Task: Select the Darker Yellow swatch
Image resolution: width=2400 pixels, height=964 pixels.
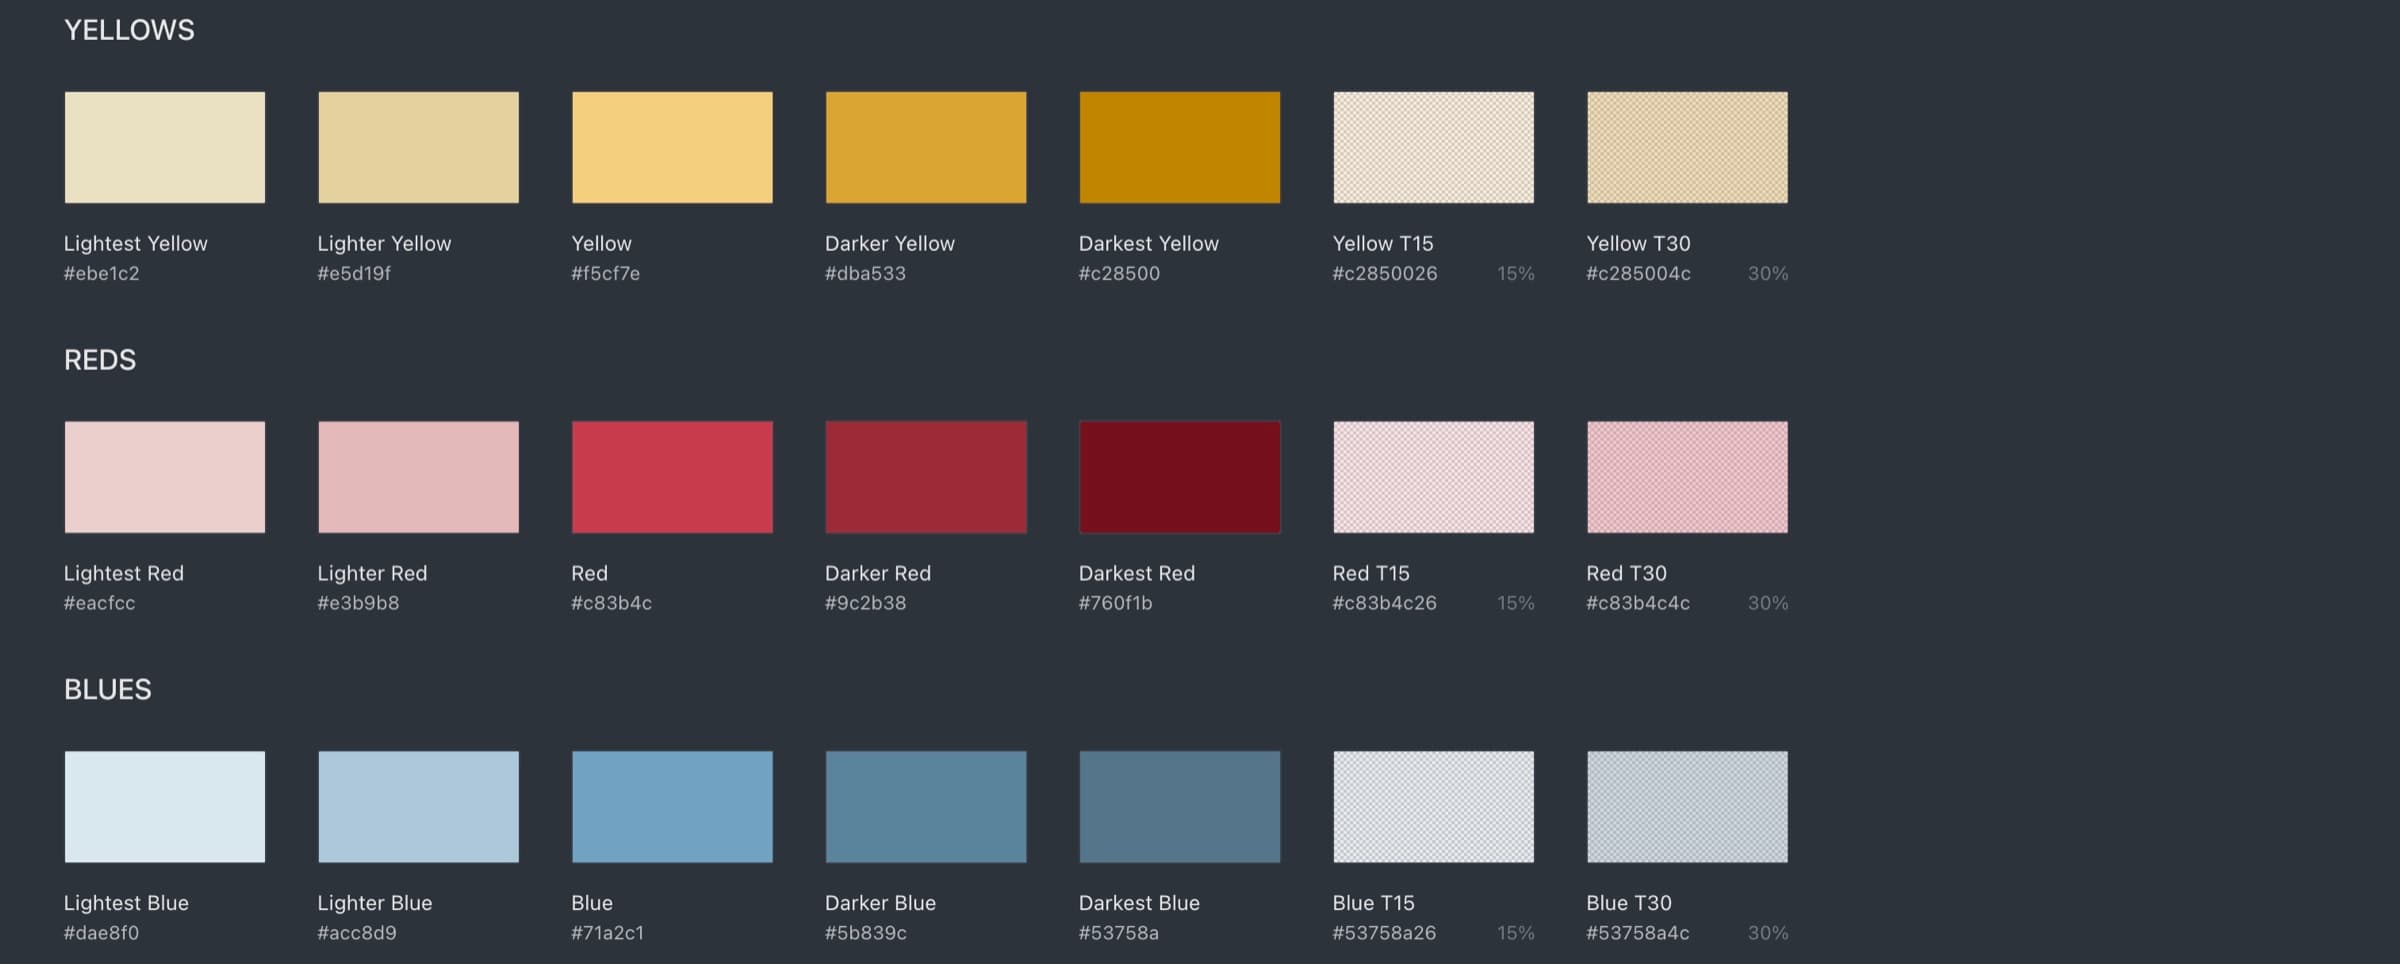Action: (x=926, y=147)
